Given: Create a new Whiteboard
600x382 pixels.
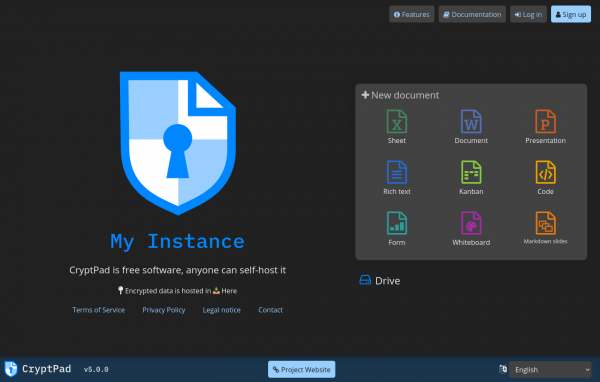Looking at the screenshot, I should pyautogui.click(x=471, y=229).
